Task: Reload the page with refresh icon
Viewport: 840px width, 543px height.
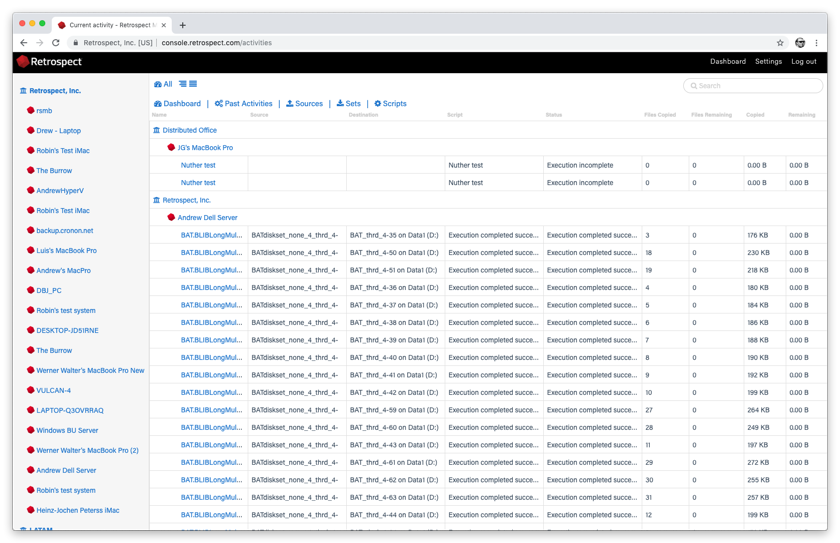Action: (x=56, y=43)
